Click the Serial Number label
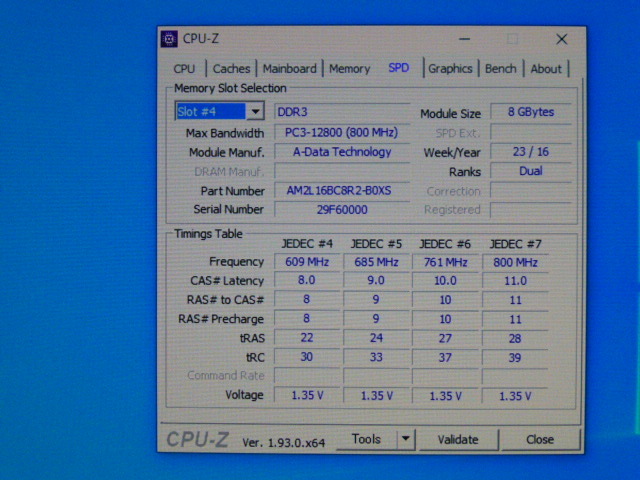 pos(229,209)
